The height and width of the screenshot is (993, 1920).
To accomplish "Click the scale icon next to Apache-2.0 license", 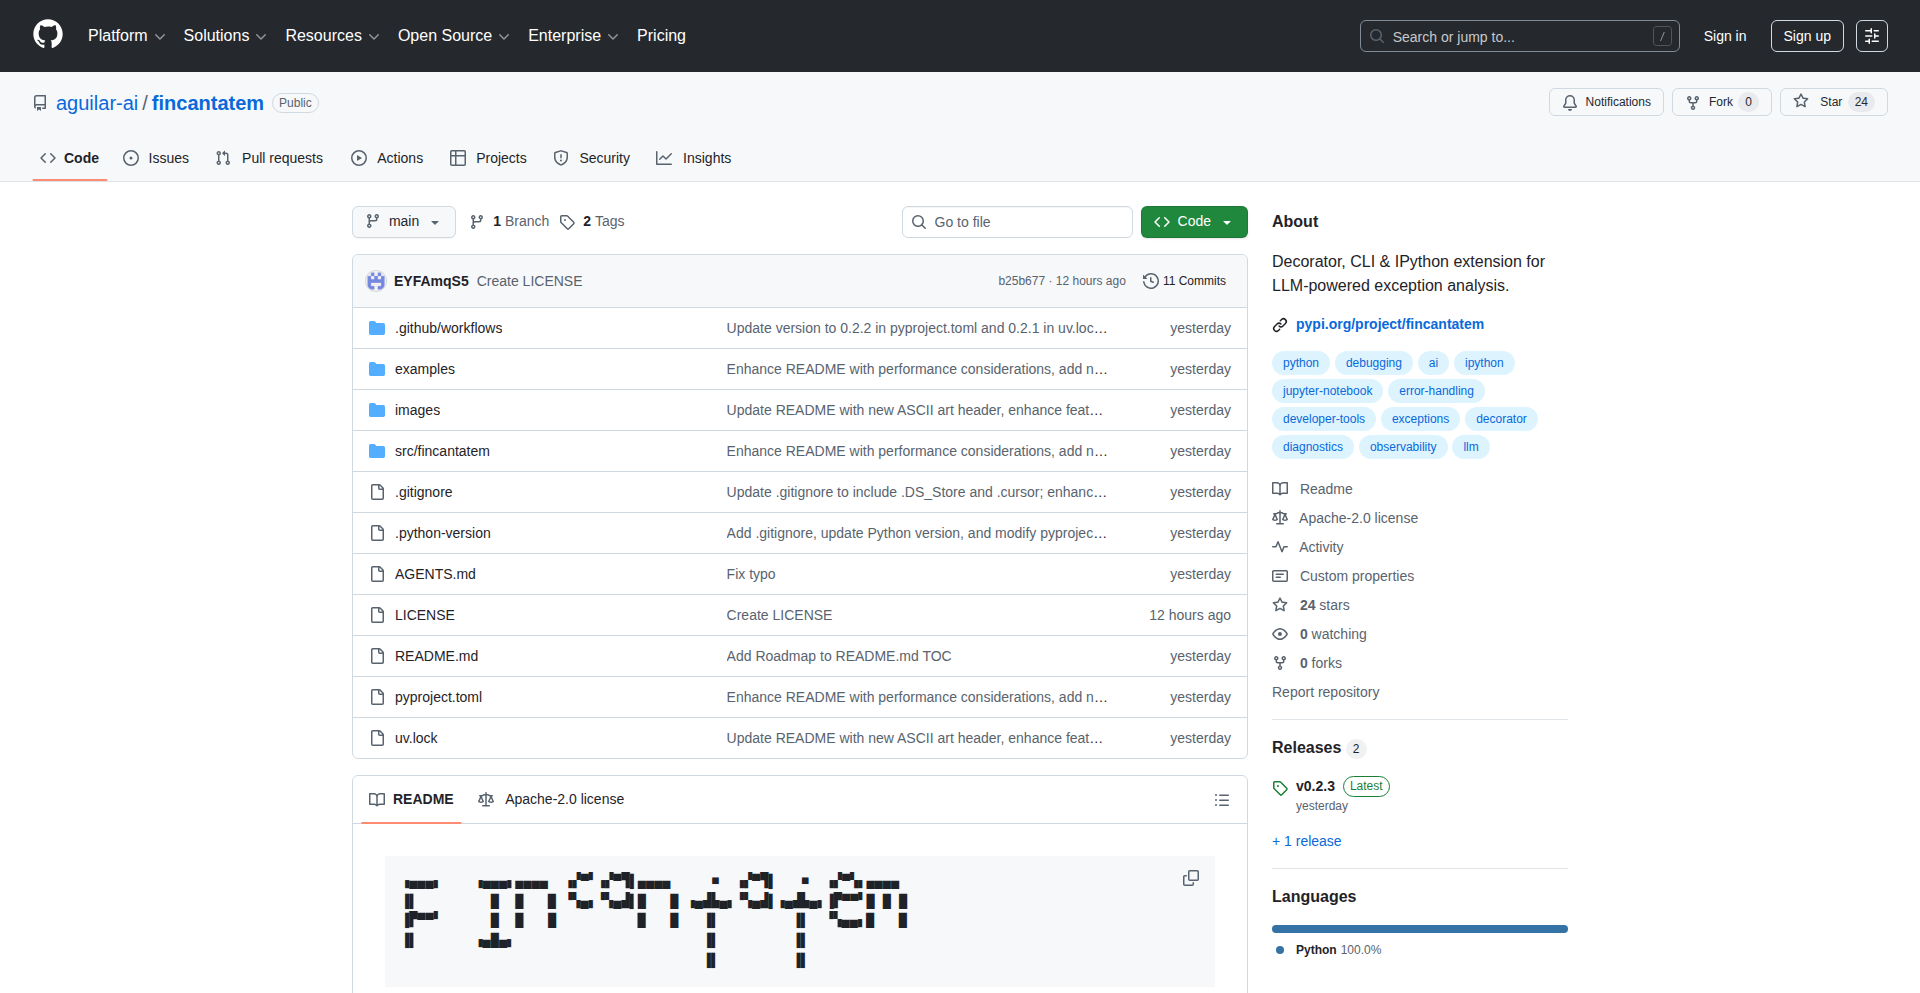I will 1280,518.
